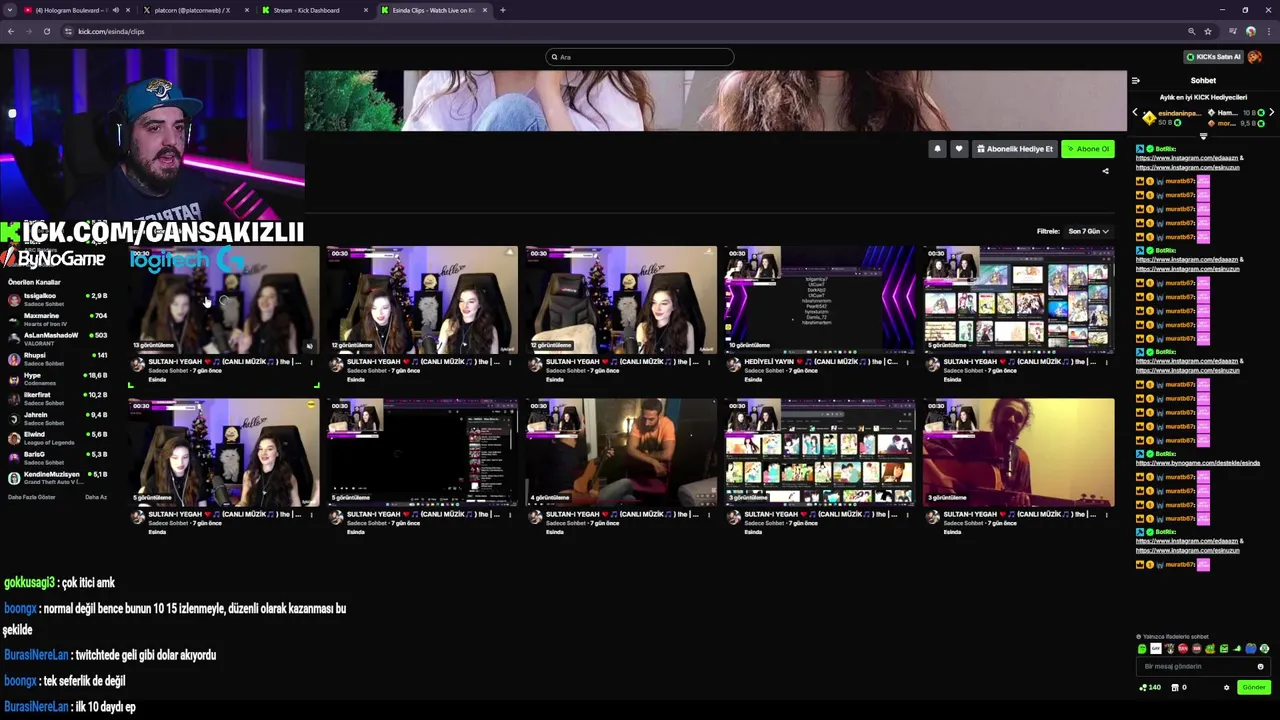
Task: Click the share icon below Abone Ol
Action: [1105, 171]
